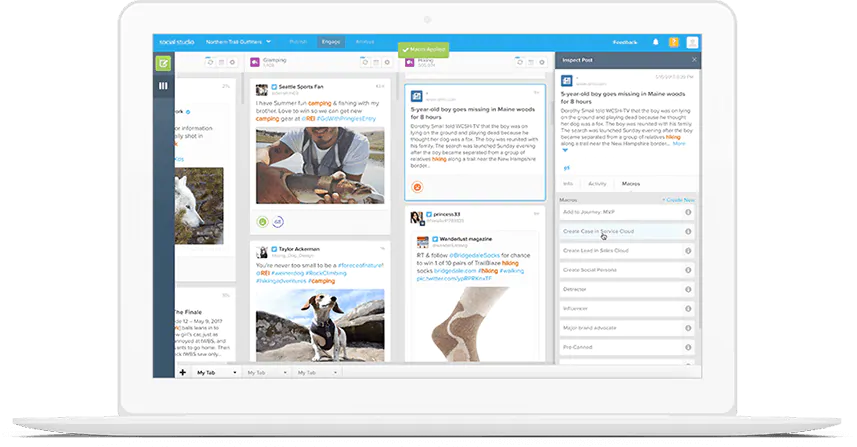857x447 pixels.
Task: Click Feedback link in top bar
Action: [x=625, y=42]
